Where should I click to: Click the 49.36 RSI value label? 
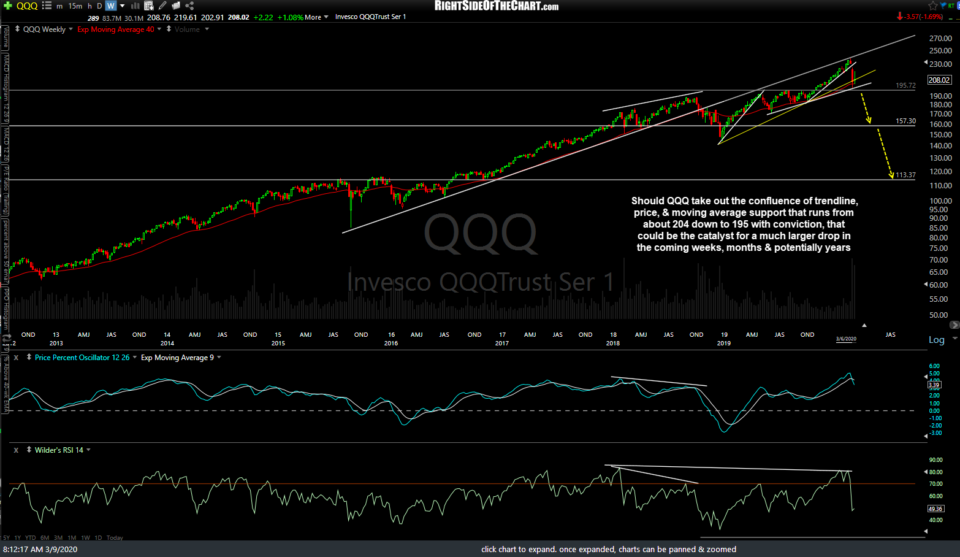[x=936, y=509]
